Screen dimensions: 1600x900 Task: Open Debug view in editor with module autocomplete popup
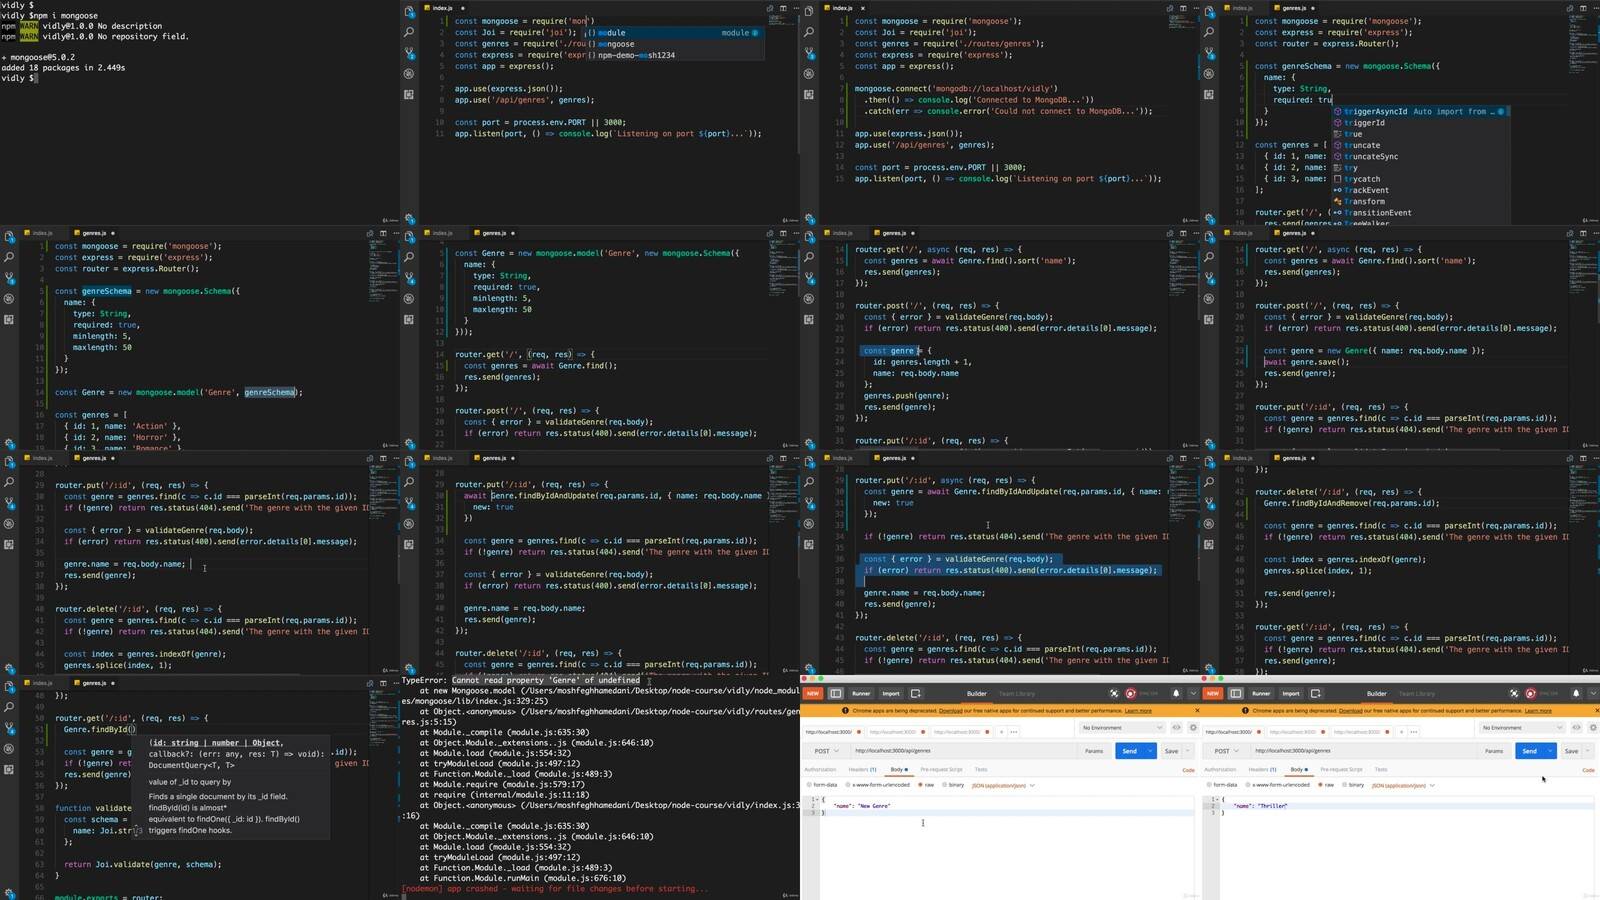[409, 74]
